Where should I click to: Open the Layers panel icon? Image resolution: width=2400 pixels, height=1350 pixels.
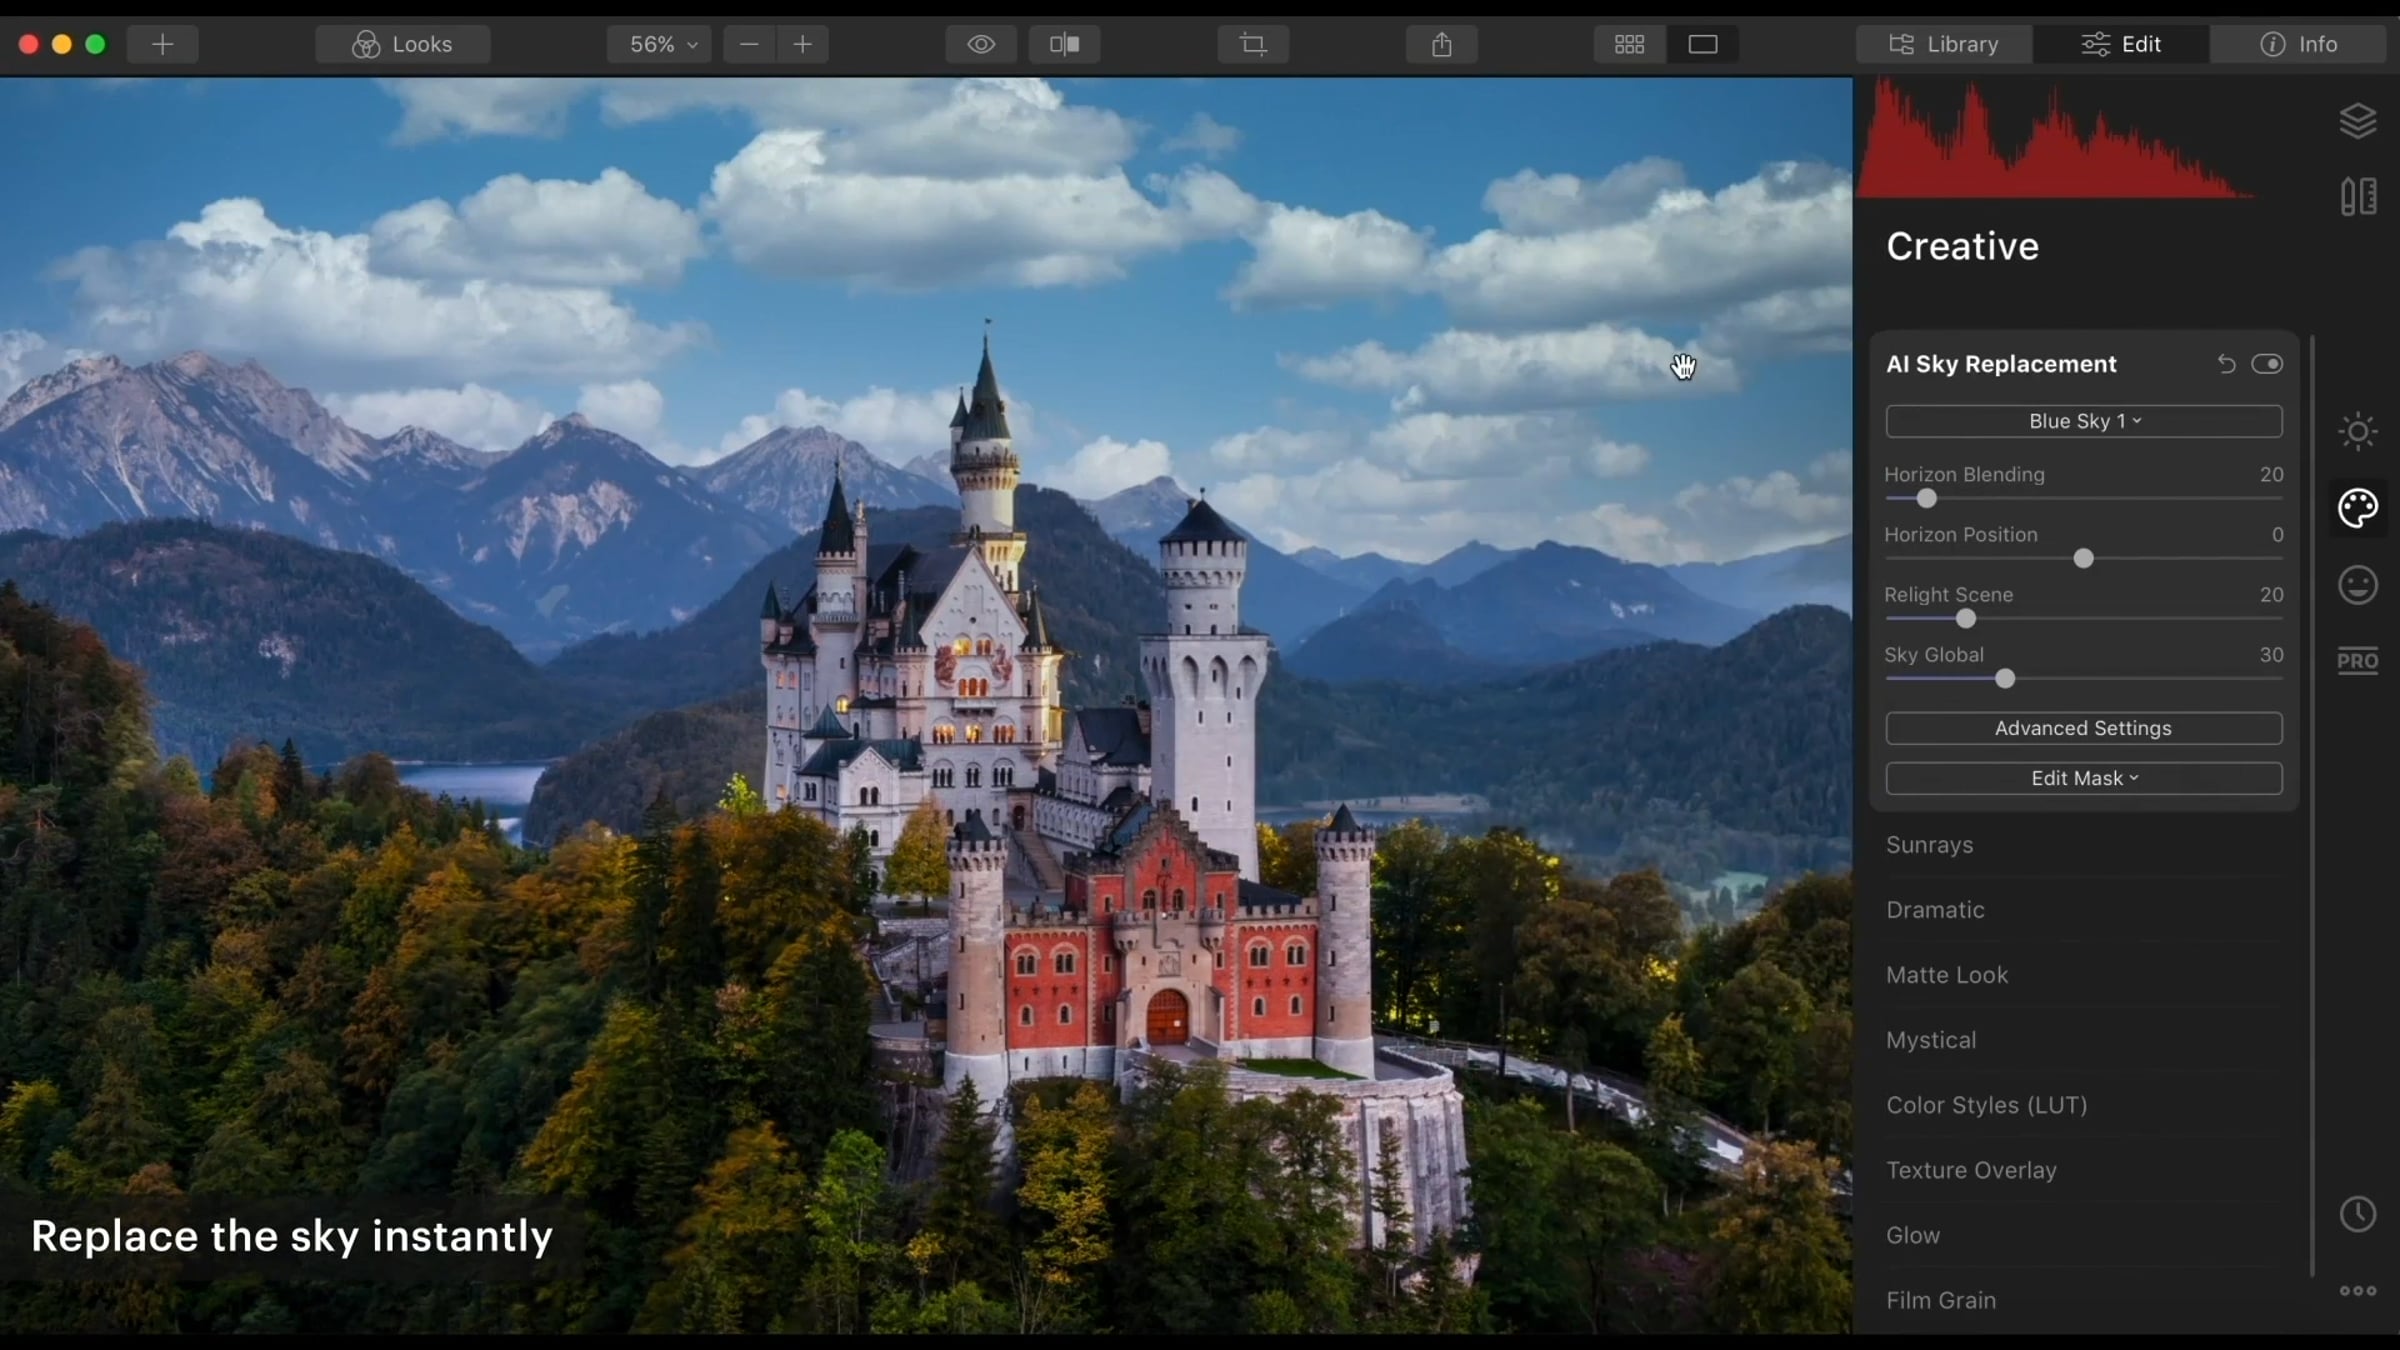click(x=2357, y=121)
